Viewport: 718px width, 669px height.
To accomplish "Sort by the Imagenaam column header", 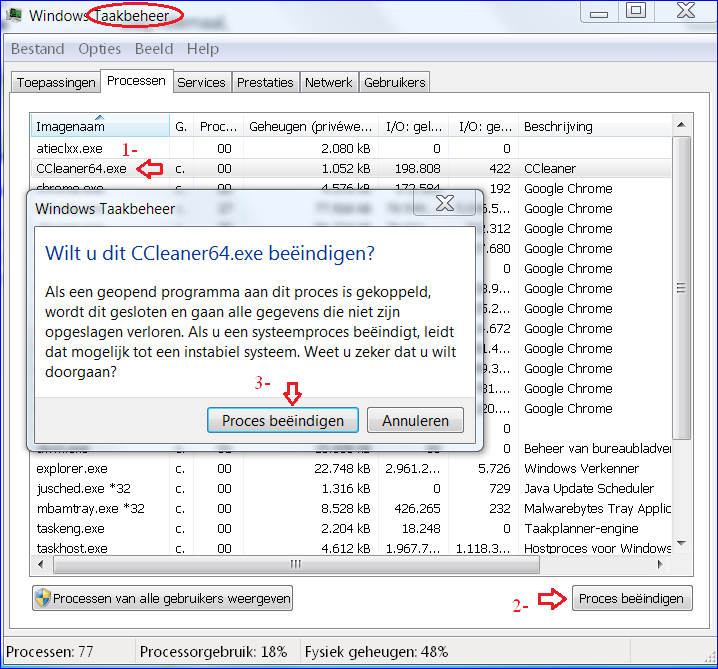I will 100,126.
